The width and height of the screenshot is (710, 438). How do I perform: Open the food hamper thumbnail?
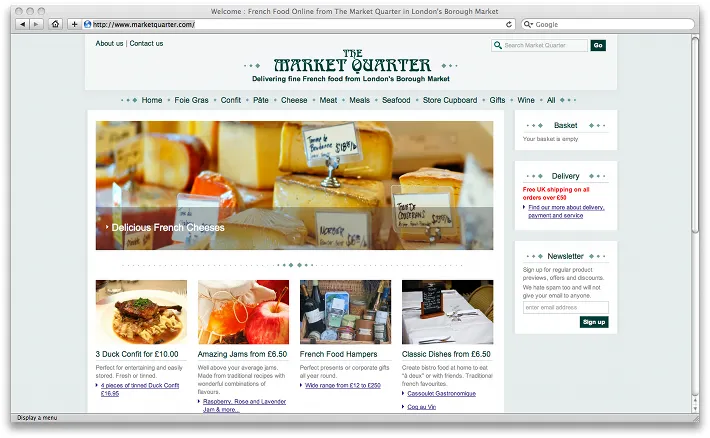[345, 312]
